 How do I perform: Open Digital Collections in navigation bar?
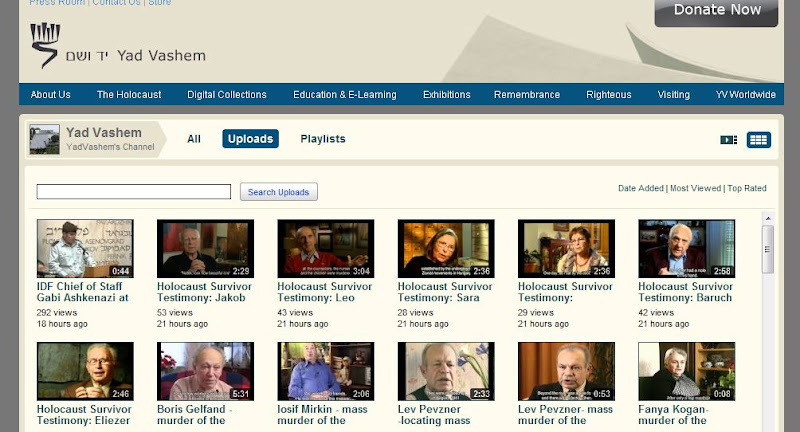coord(227,95)
